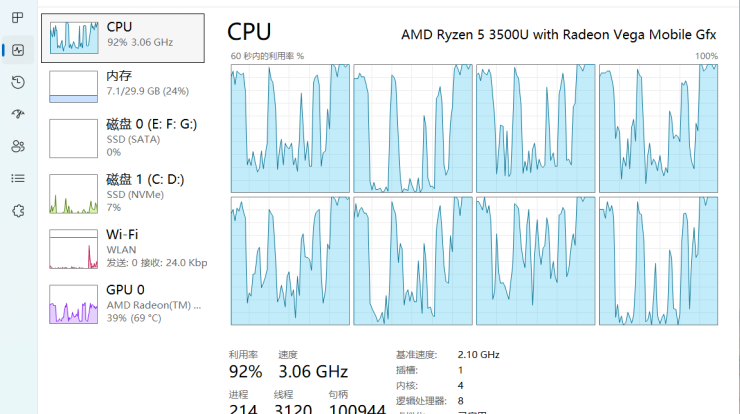This screenshot has height=414, width=740.
Task: Click the CPU mini graph thumbnail
Action: tap(73, 37)
